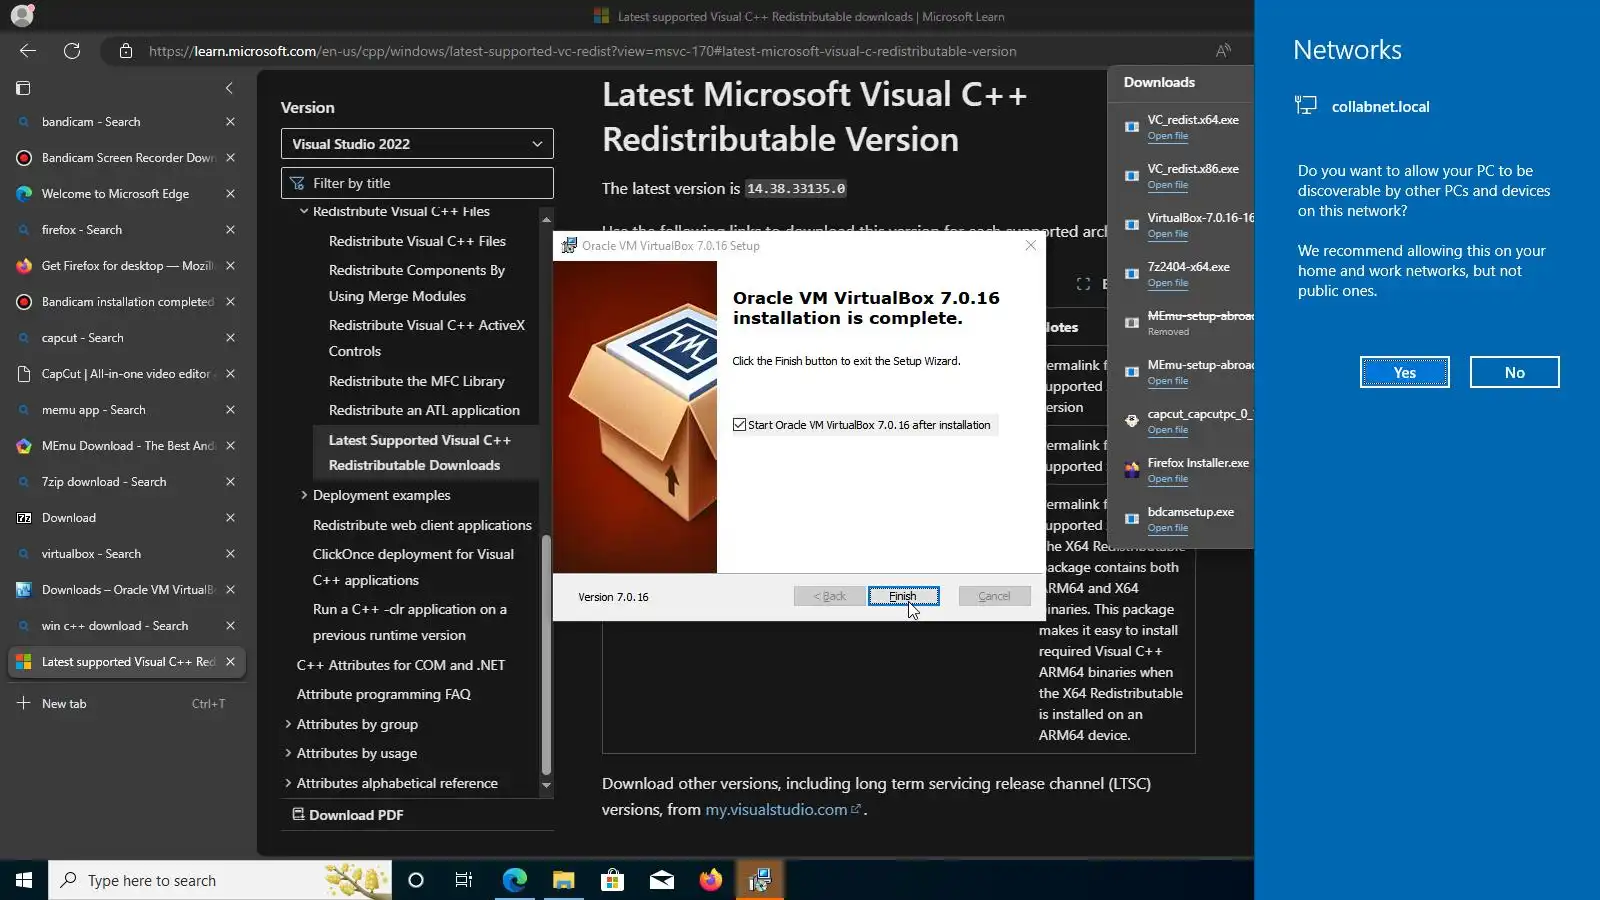Open 'Redistribute the MFC Library' tree item
The width and height of the screenshot is (1600, 900).
pos(416,381)
